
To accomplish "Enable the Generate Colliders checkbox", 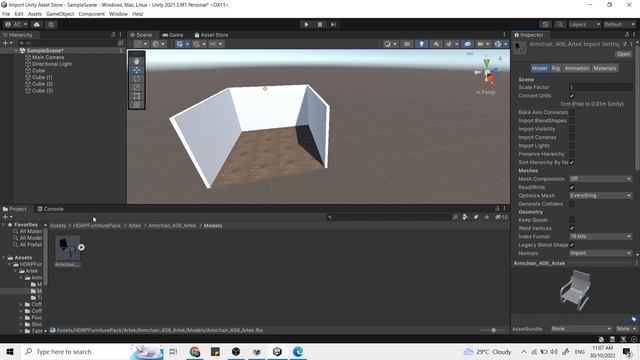I will point(572,204).
